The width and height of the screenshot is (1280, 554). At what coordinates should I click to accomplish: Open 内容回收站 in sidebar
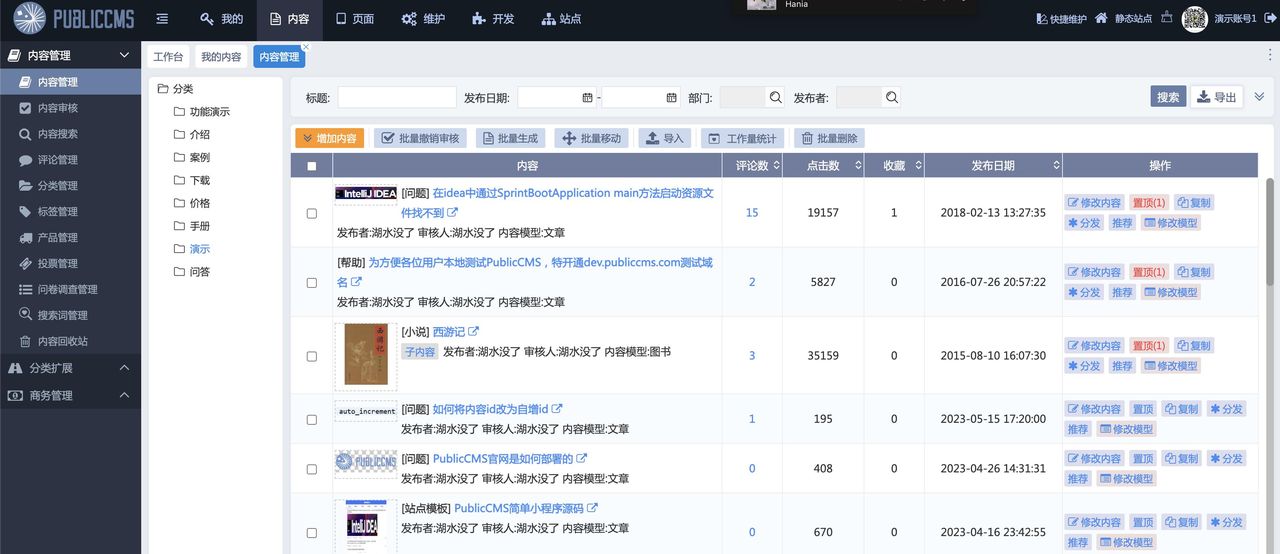pyautogui.click(x=70, y=341)
